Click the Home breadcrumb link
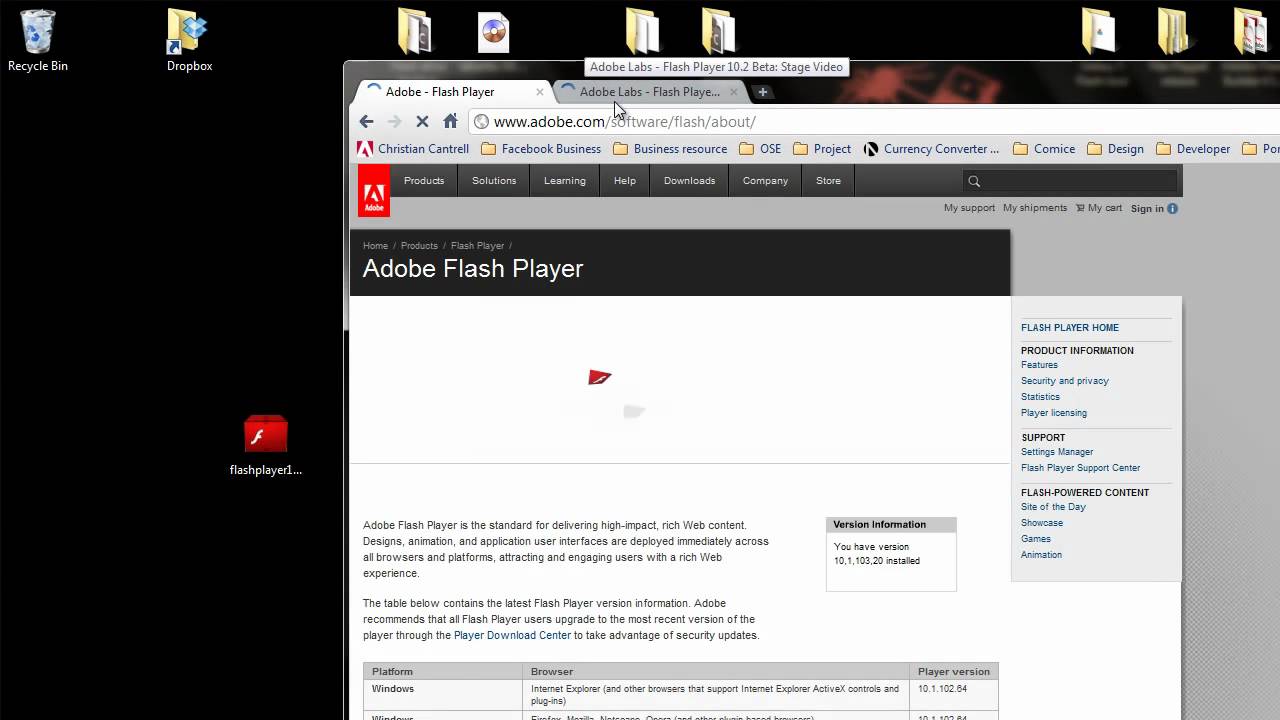 (375, 246)
